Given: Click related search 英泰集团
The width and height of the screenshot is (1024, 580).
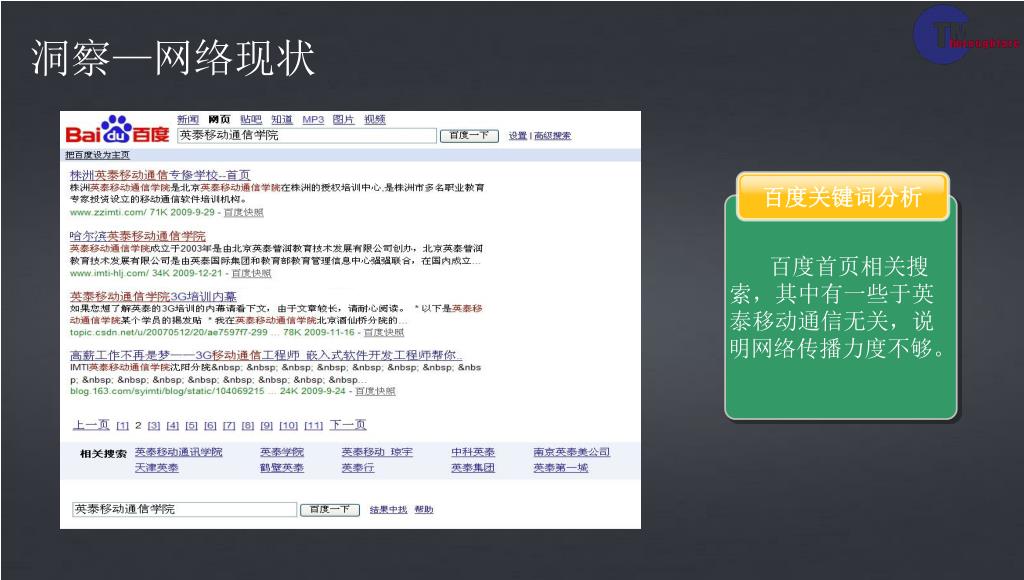Looking at the screenshot, I should (473, 468).
